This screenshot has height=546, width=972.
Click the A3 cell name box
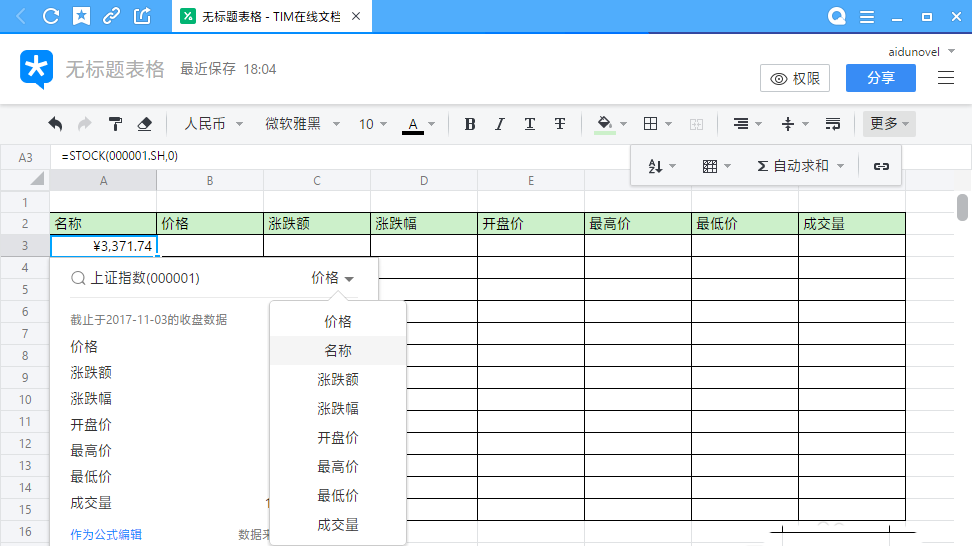tap(25, 157)
